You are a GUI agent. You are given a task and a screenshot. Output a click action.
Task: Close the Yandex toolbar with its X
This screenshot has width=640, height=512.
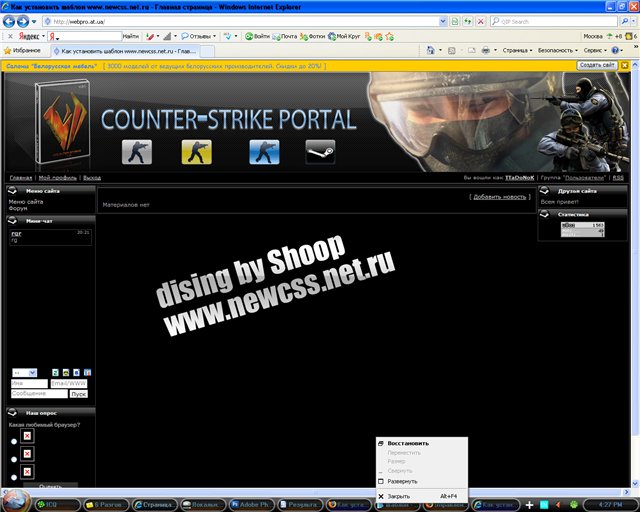click(x=10, y=37)
